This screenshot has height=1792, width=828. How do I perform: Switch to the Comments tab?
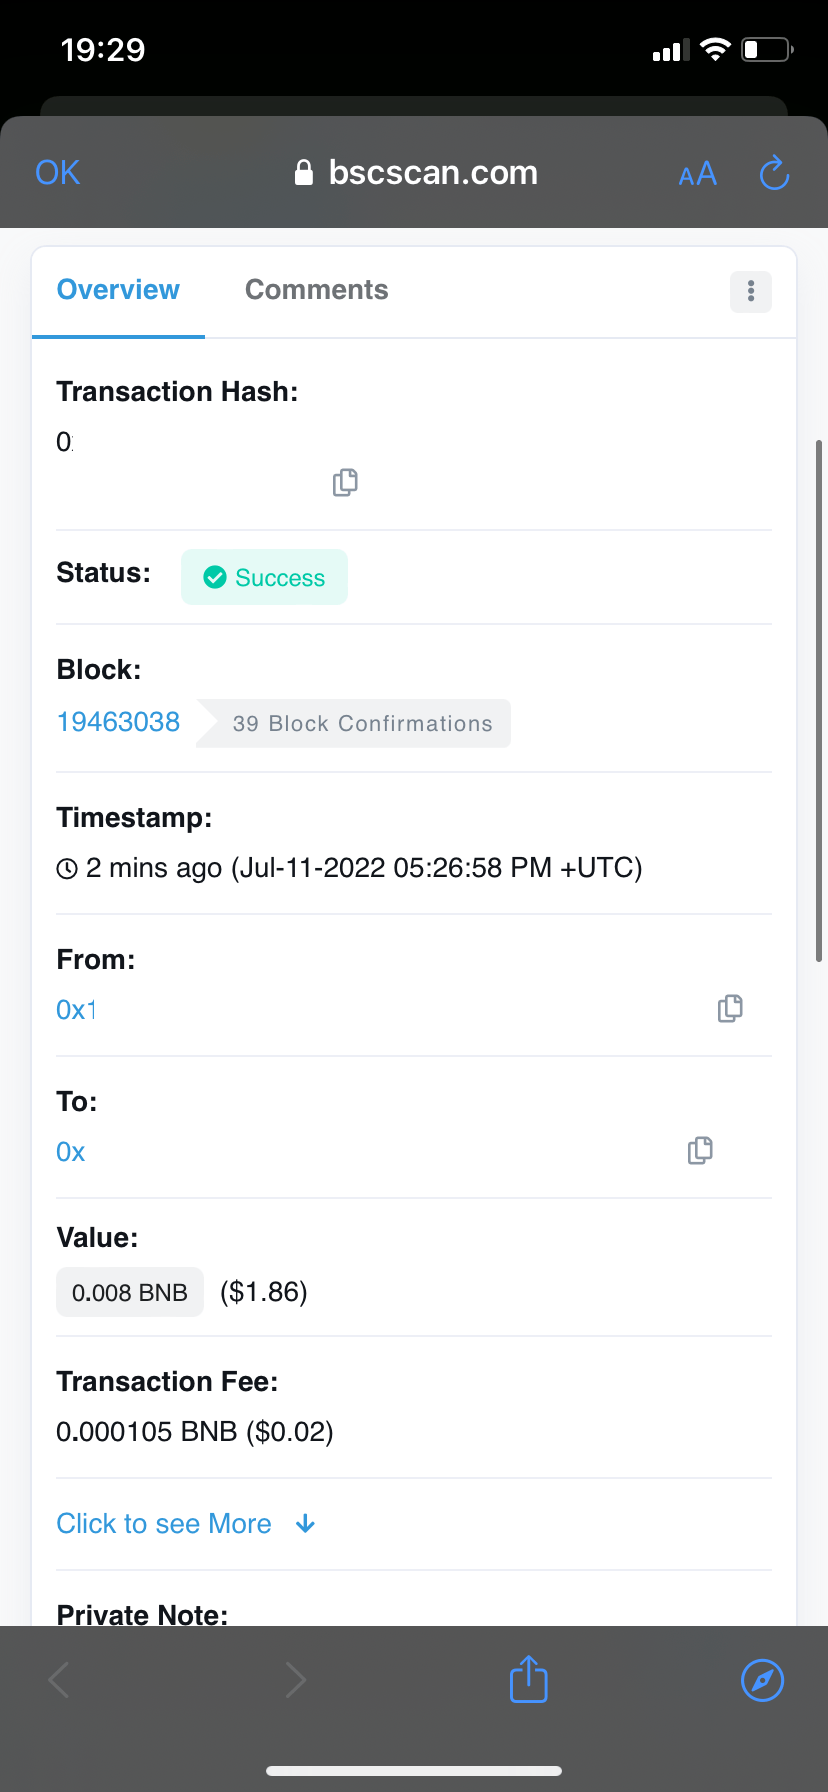pyautogui.click(x=316, y=290)
